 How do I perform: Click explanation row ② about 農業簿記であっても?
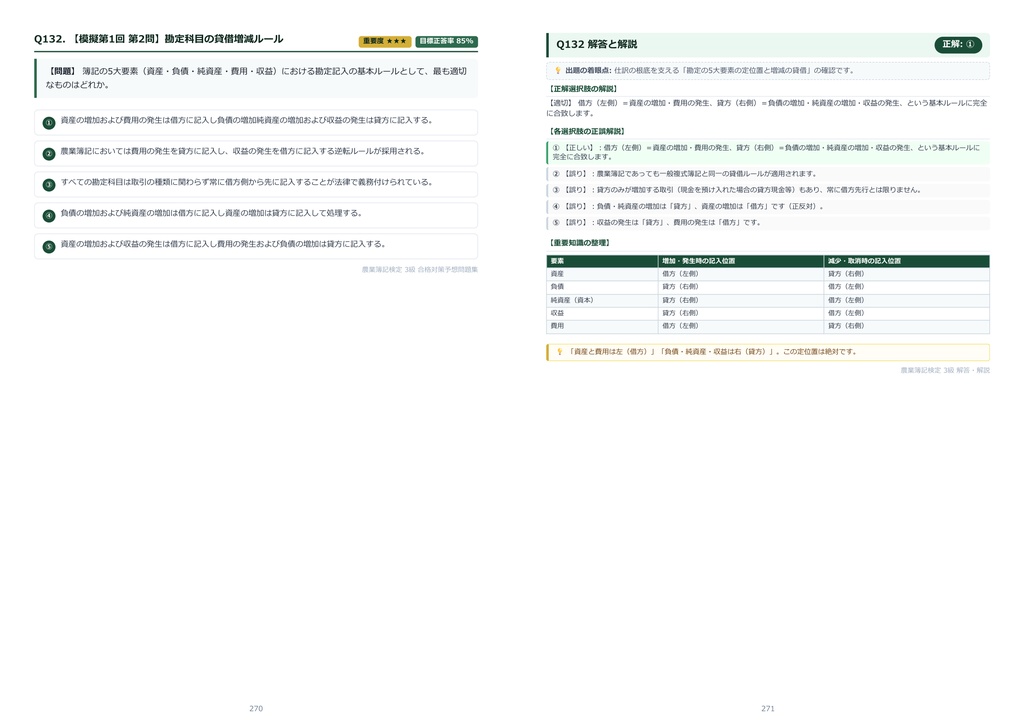(x=768, y=174)
